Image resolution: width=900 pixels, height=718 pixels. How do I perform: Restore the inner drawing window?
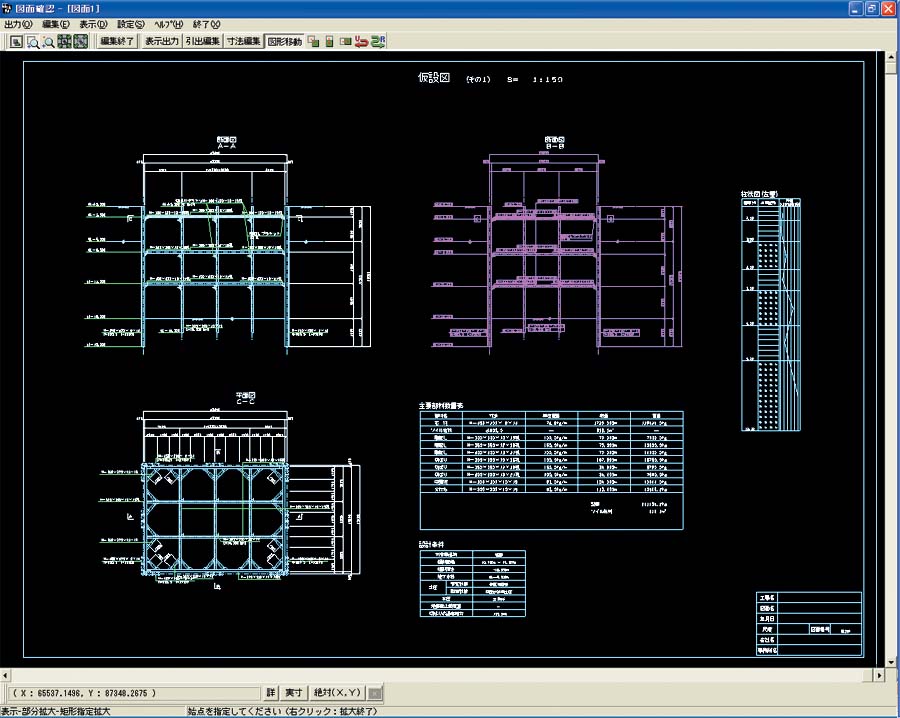coord(872,9)
